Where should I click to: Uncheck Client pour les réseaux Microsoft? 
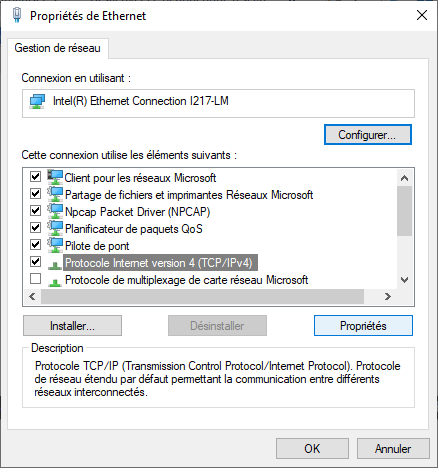[x=36, y=176]
